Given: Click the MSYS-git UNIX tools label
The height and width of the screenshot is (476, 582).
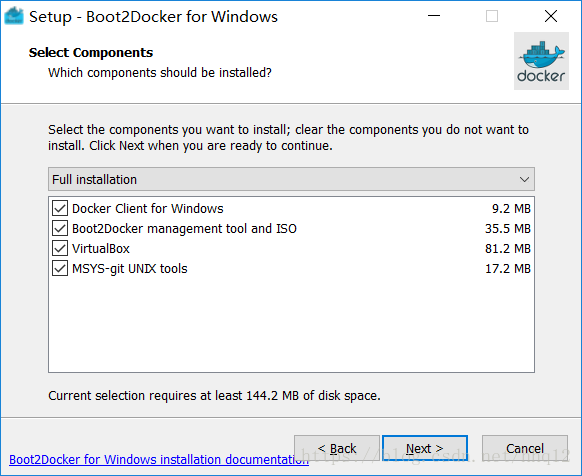Looking at the screenshot, I should 130,268.
